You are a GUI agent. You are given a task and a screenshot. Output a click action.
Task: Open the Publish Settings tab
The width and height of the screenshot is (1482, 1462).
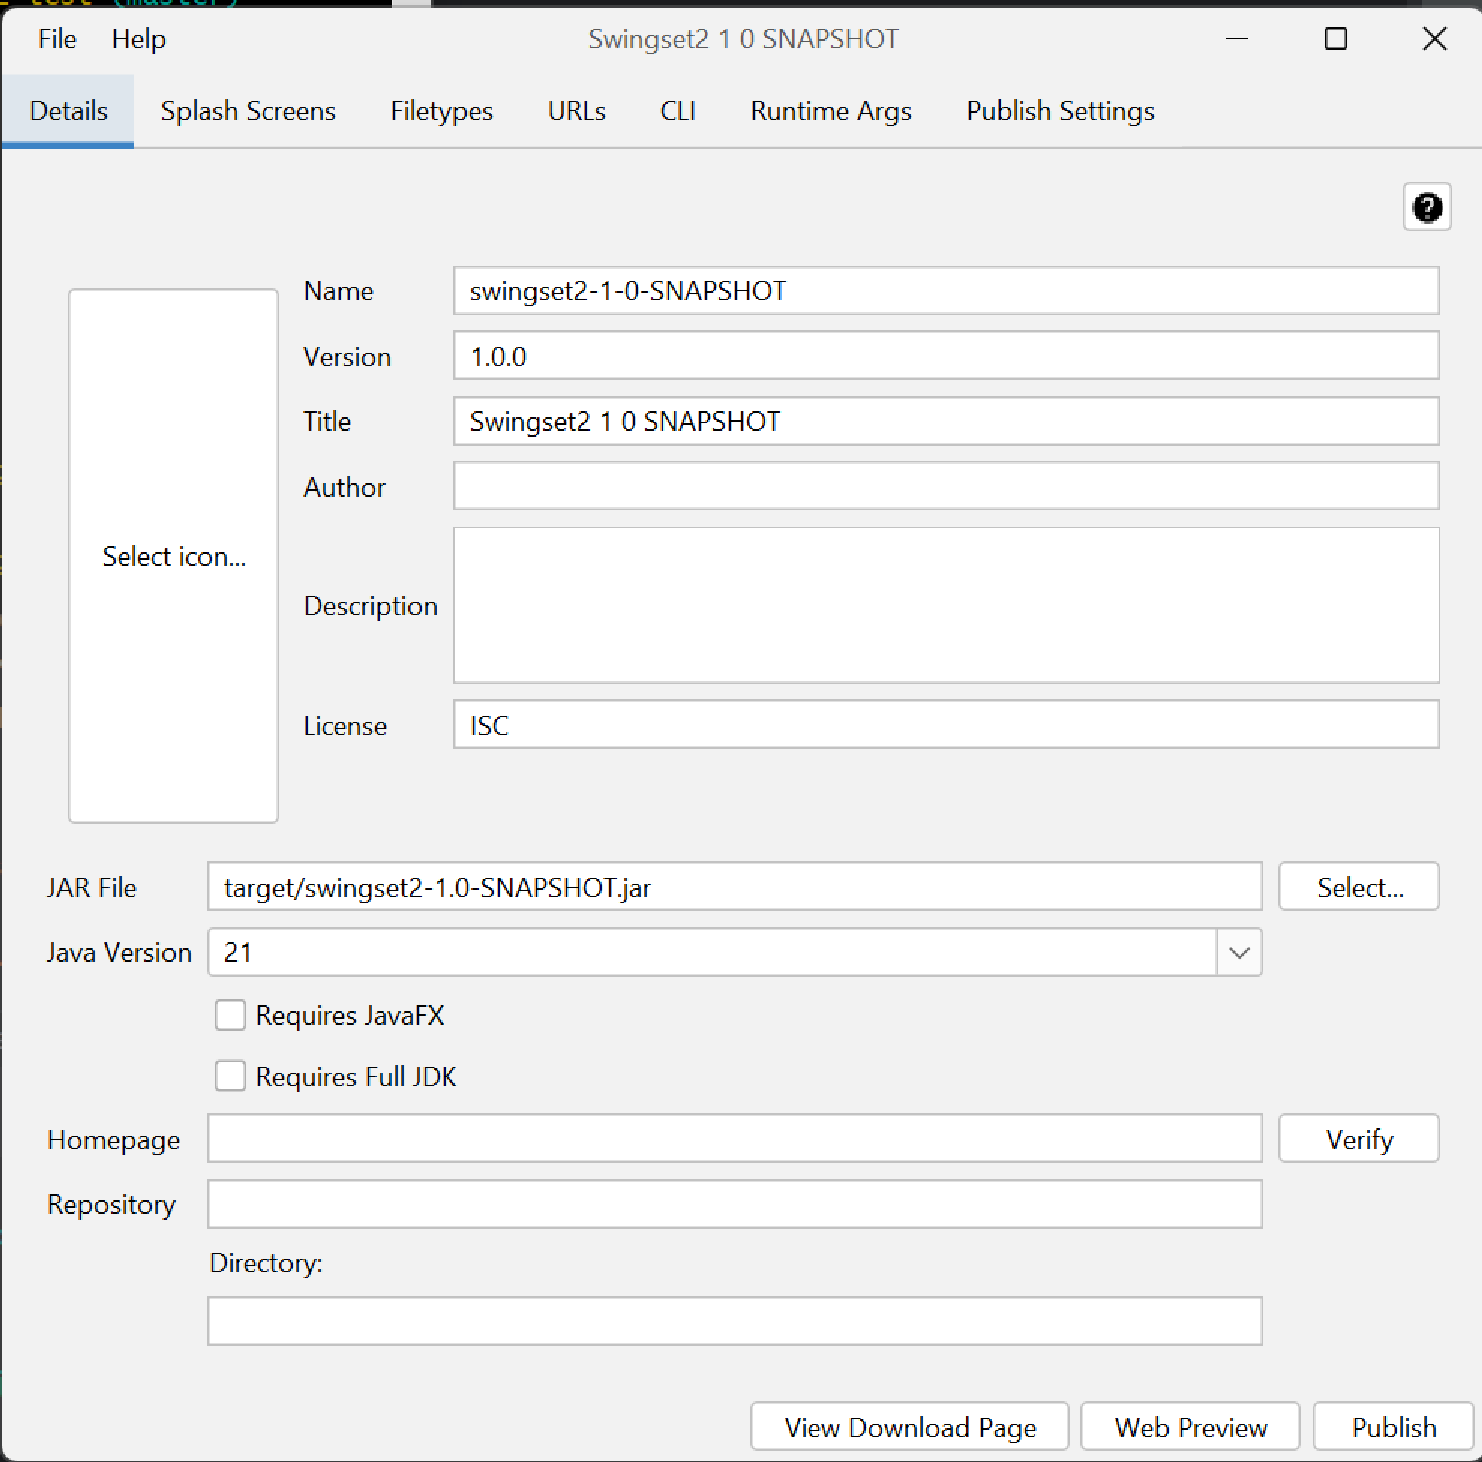click(1059, 111)
